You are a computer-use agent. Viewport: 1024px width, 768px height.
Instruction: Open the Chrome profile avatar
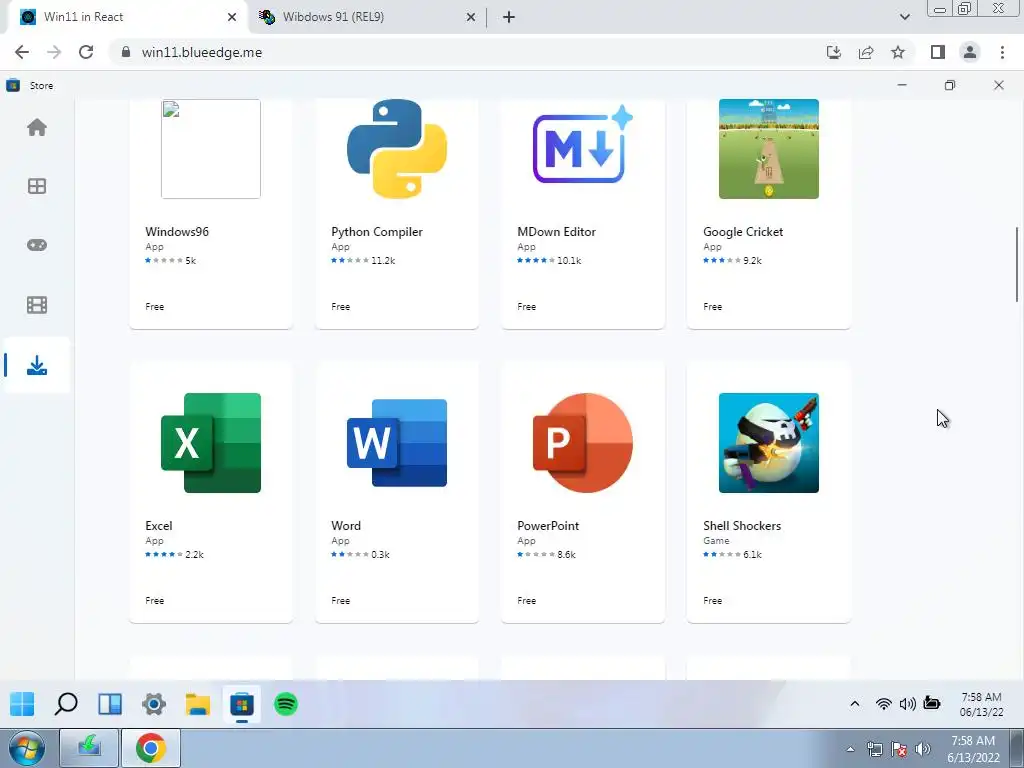click(x=970, y=52)
